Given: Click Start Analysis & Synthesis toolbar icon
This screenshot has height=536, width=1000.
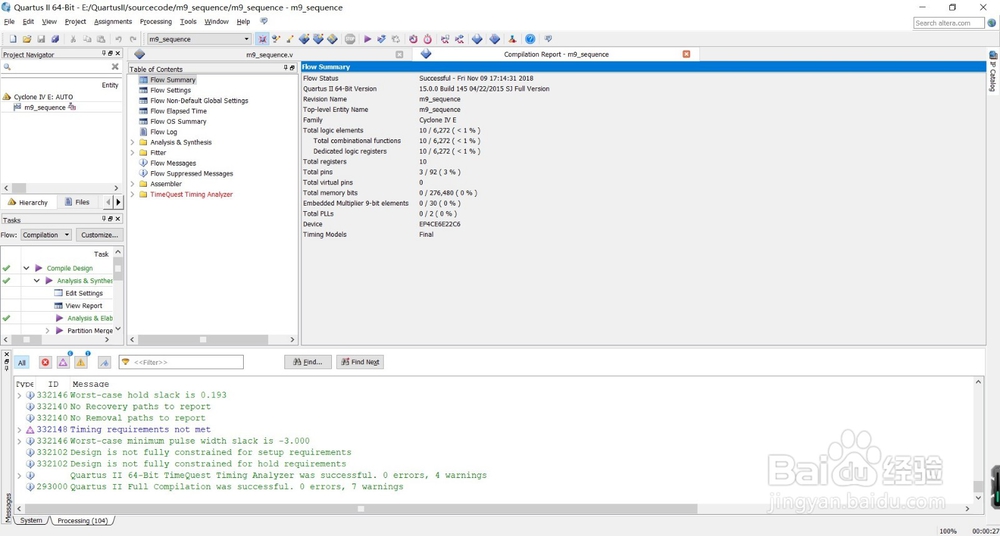Looking at the screenshot, I should click(381, 39).
